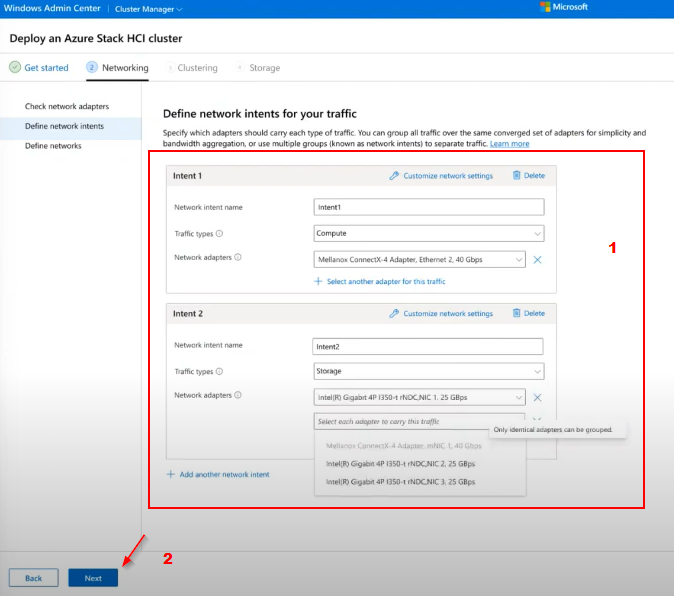Go to the Get started step tab
674x596 pixels.
39,68
